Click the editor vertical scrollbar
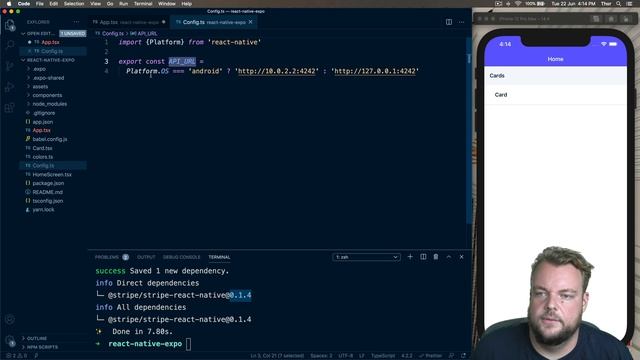The image size is (640, 360). (x=469, y=131)
